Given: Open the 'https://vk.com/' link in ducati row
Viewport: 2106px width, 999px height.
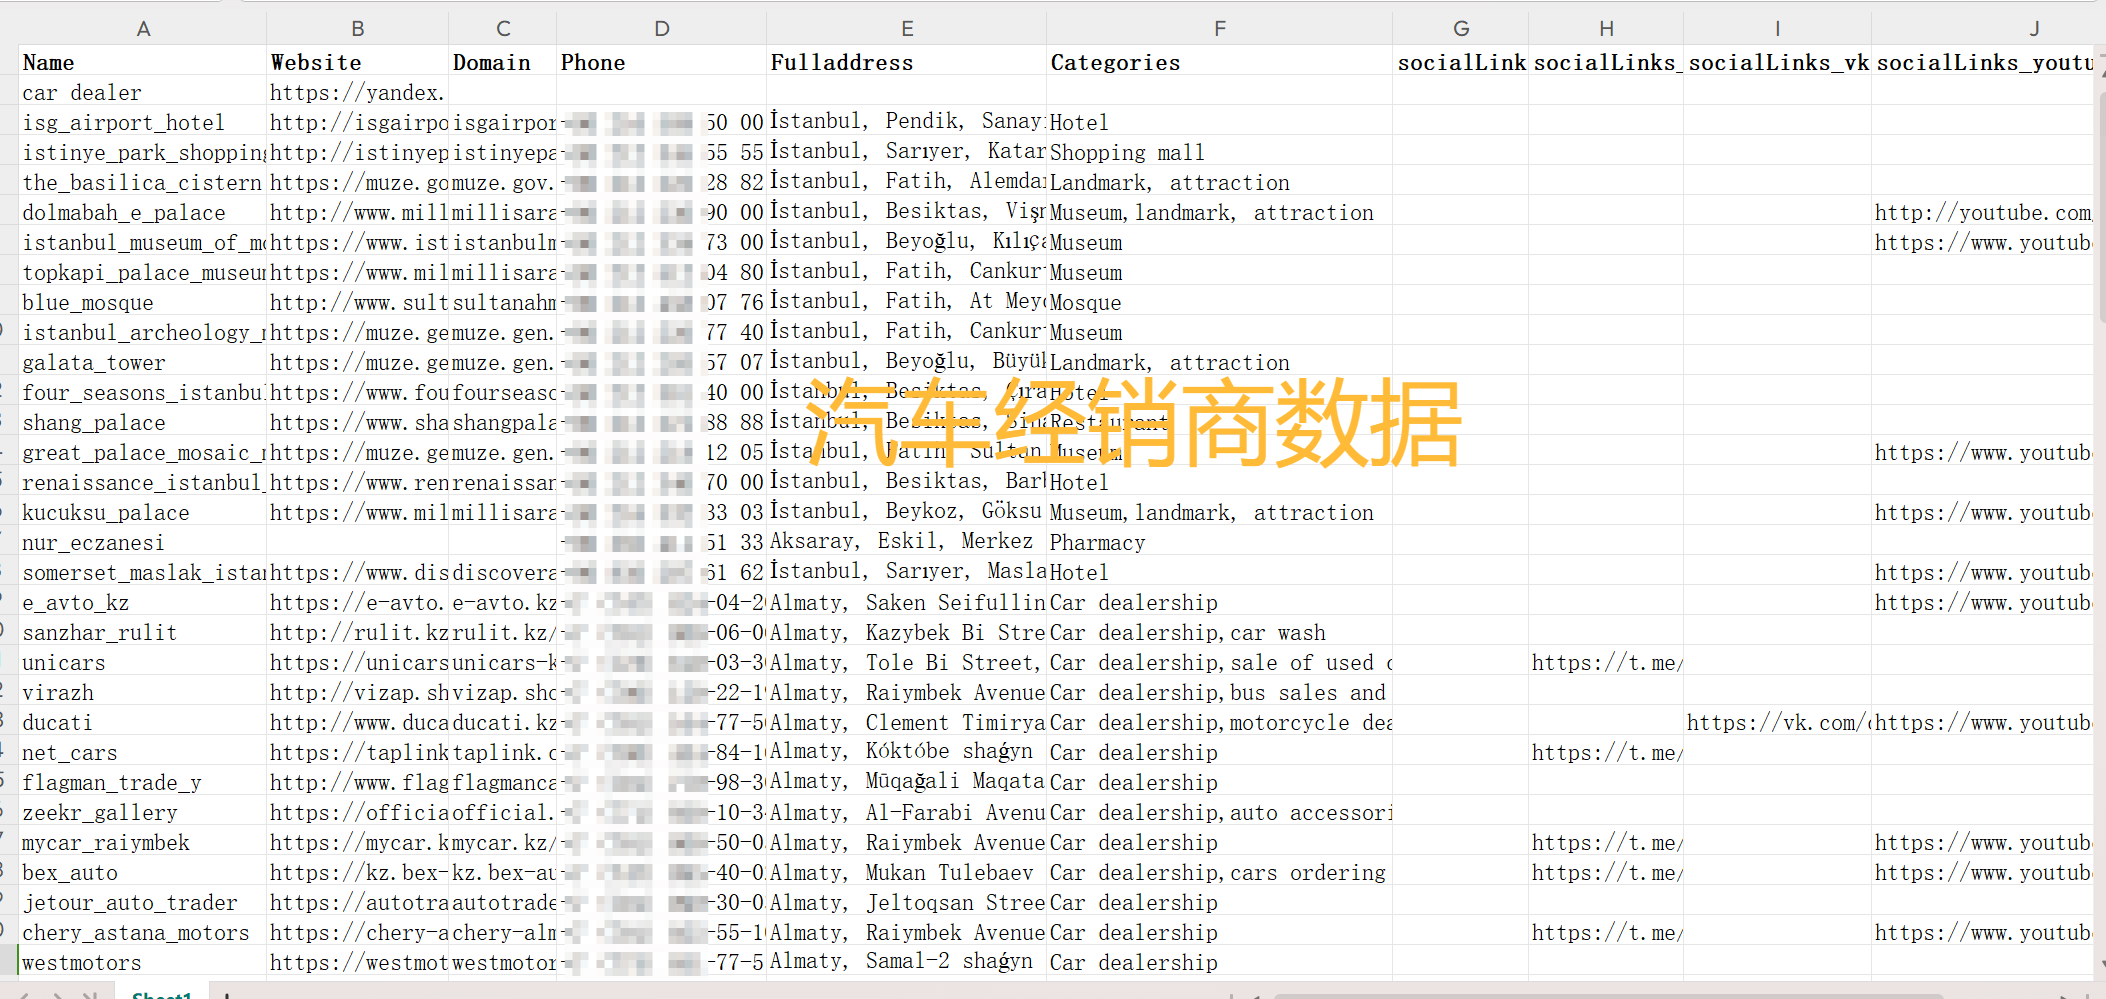Looking at the screenshot, I should point(1777,722).
